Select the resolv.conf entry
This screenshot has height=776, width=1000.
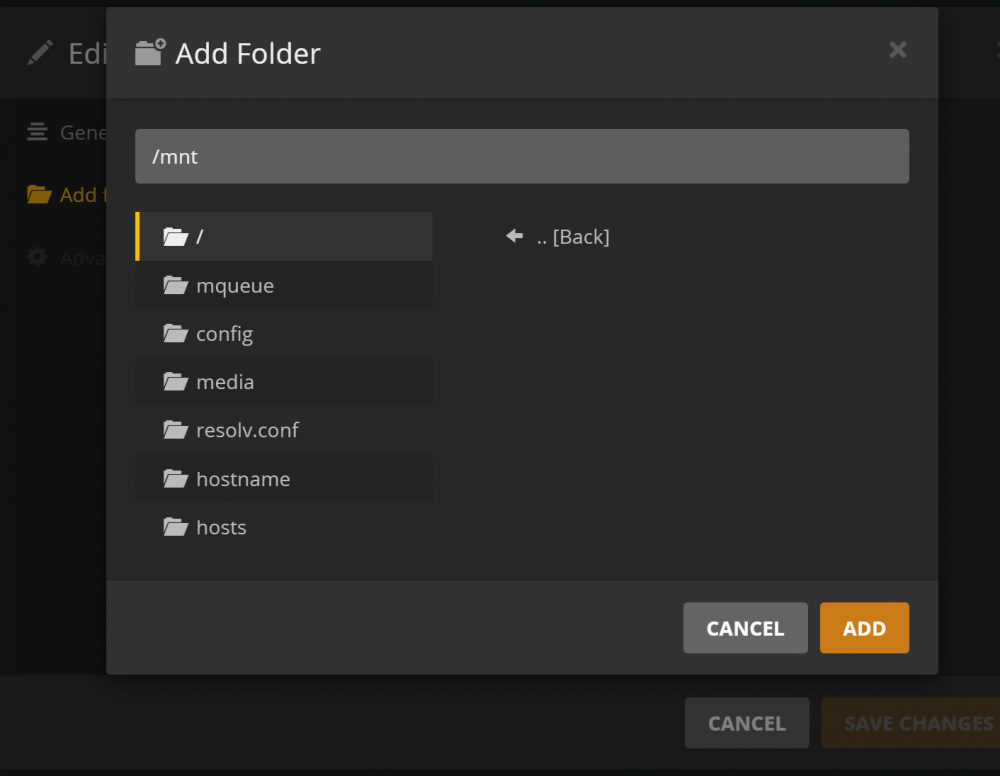(x=284, y=430)
